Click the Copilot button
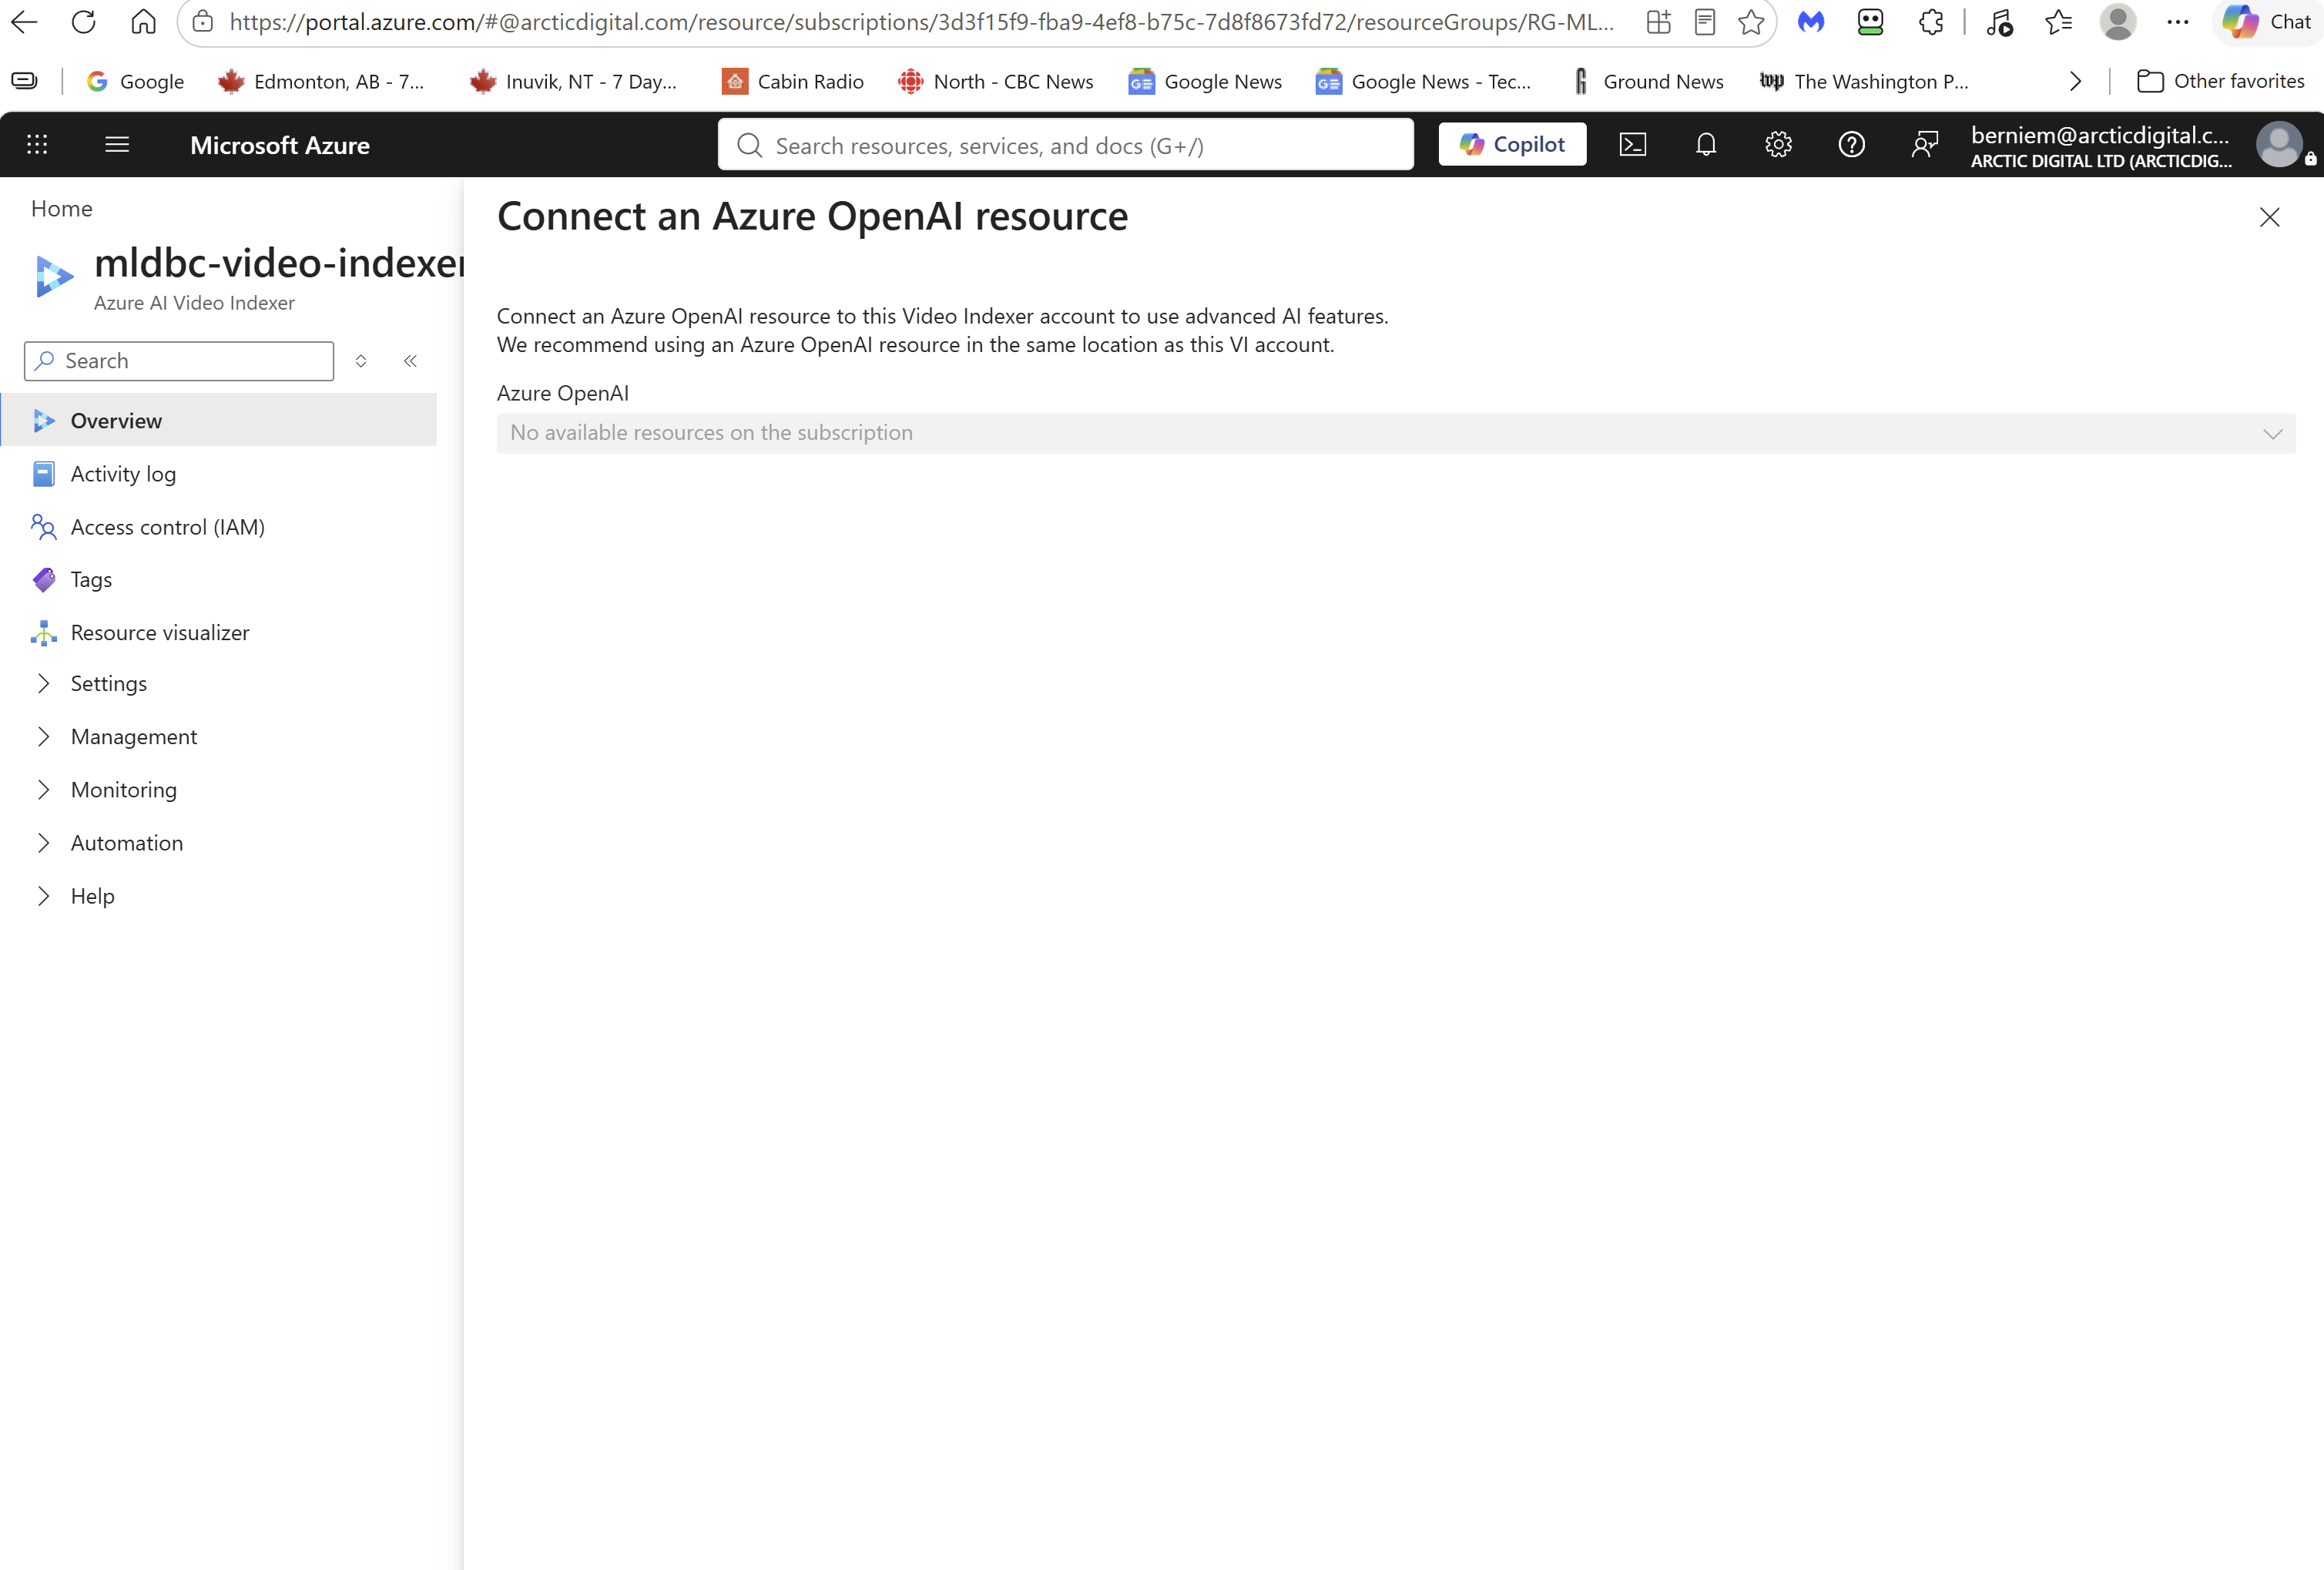 tap(1512, 145)
